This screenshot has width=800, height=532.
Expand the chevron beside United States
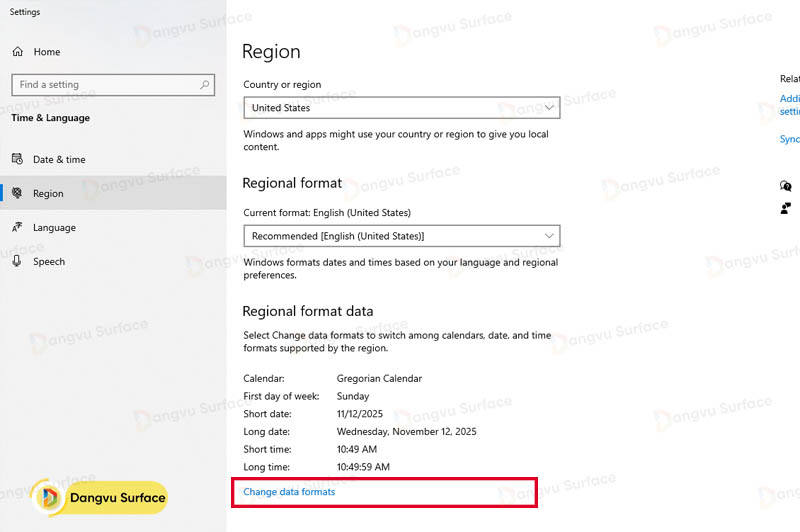(549, 107)
